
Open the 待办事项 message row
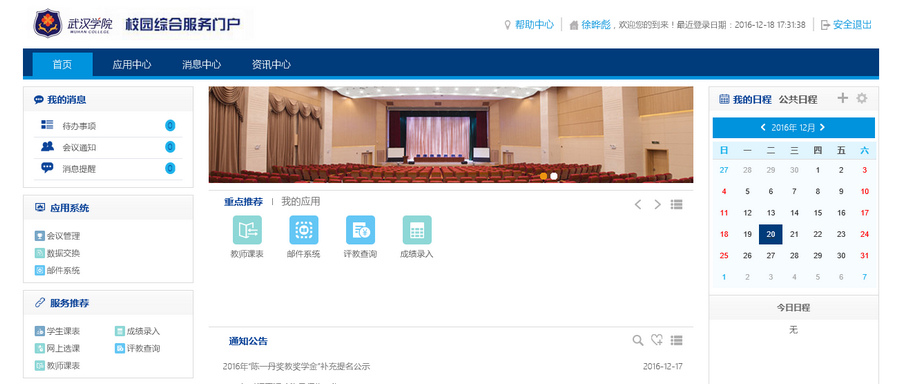click(108, 126)
